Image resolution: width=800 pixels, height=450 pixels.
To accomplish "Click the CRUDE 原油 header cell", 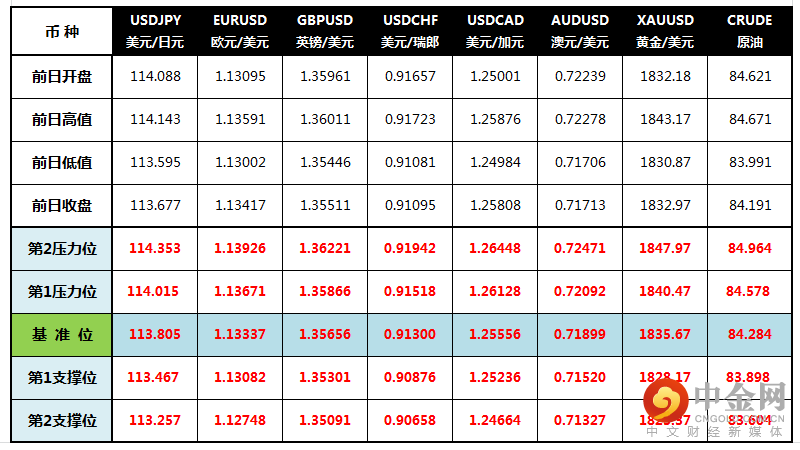I will pyautogui.click(x=749, y=31).
